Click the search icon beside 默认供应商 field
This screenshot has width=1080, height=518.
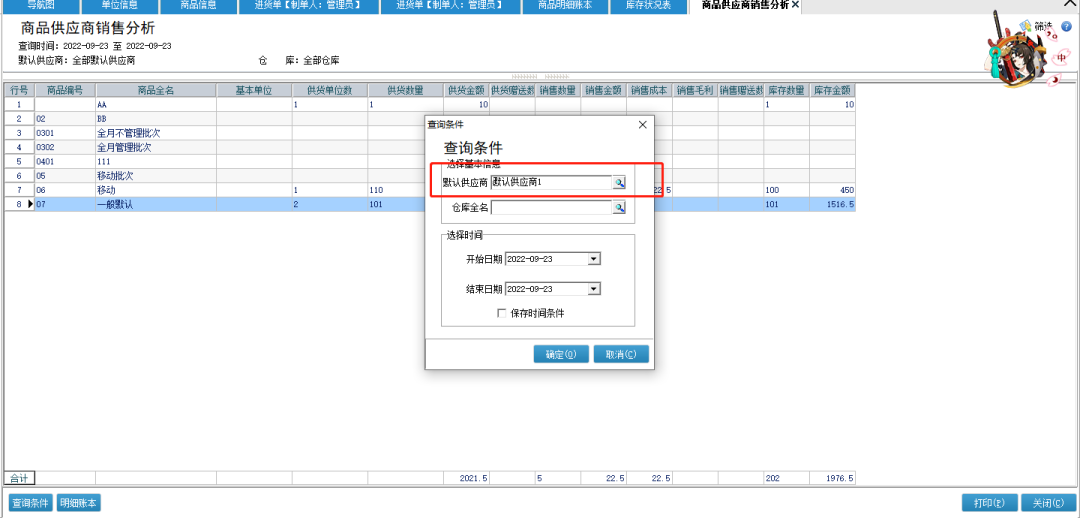(619, 183)
